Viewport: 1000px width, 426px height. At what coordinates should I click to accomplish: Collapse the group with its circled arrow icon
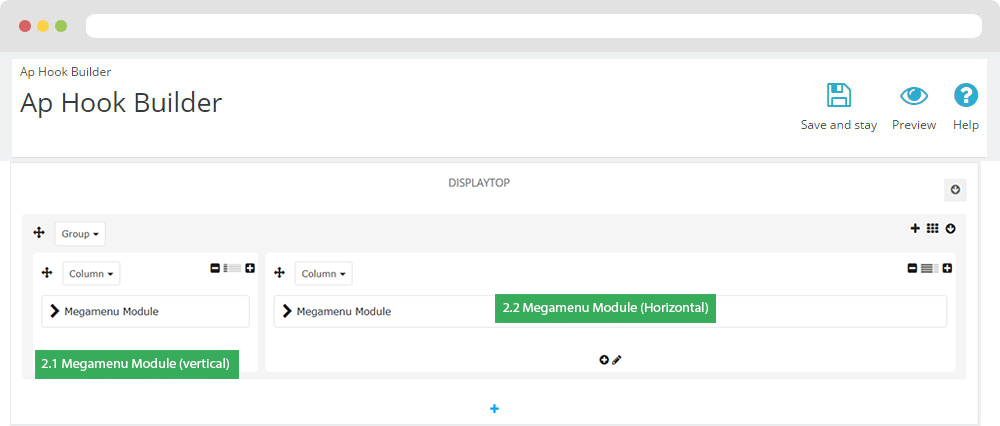950,228
